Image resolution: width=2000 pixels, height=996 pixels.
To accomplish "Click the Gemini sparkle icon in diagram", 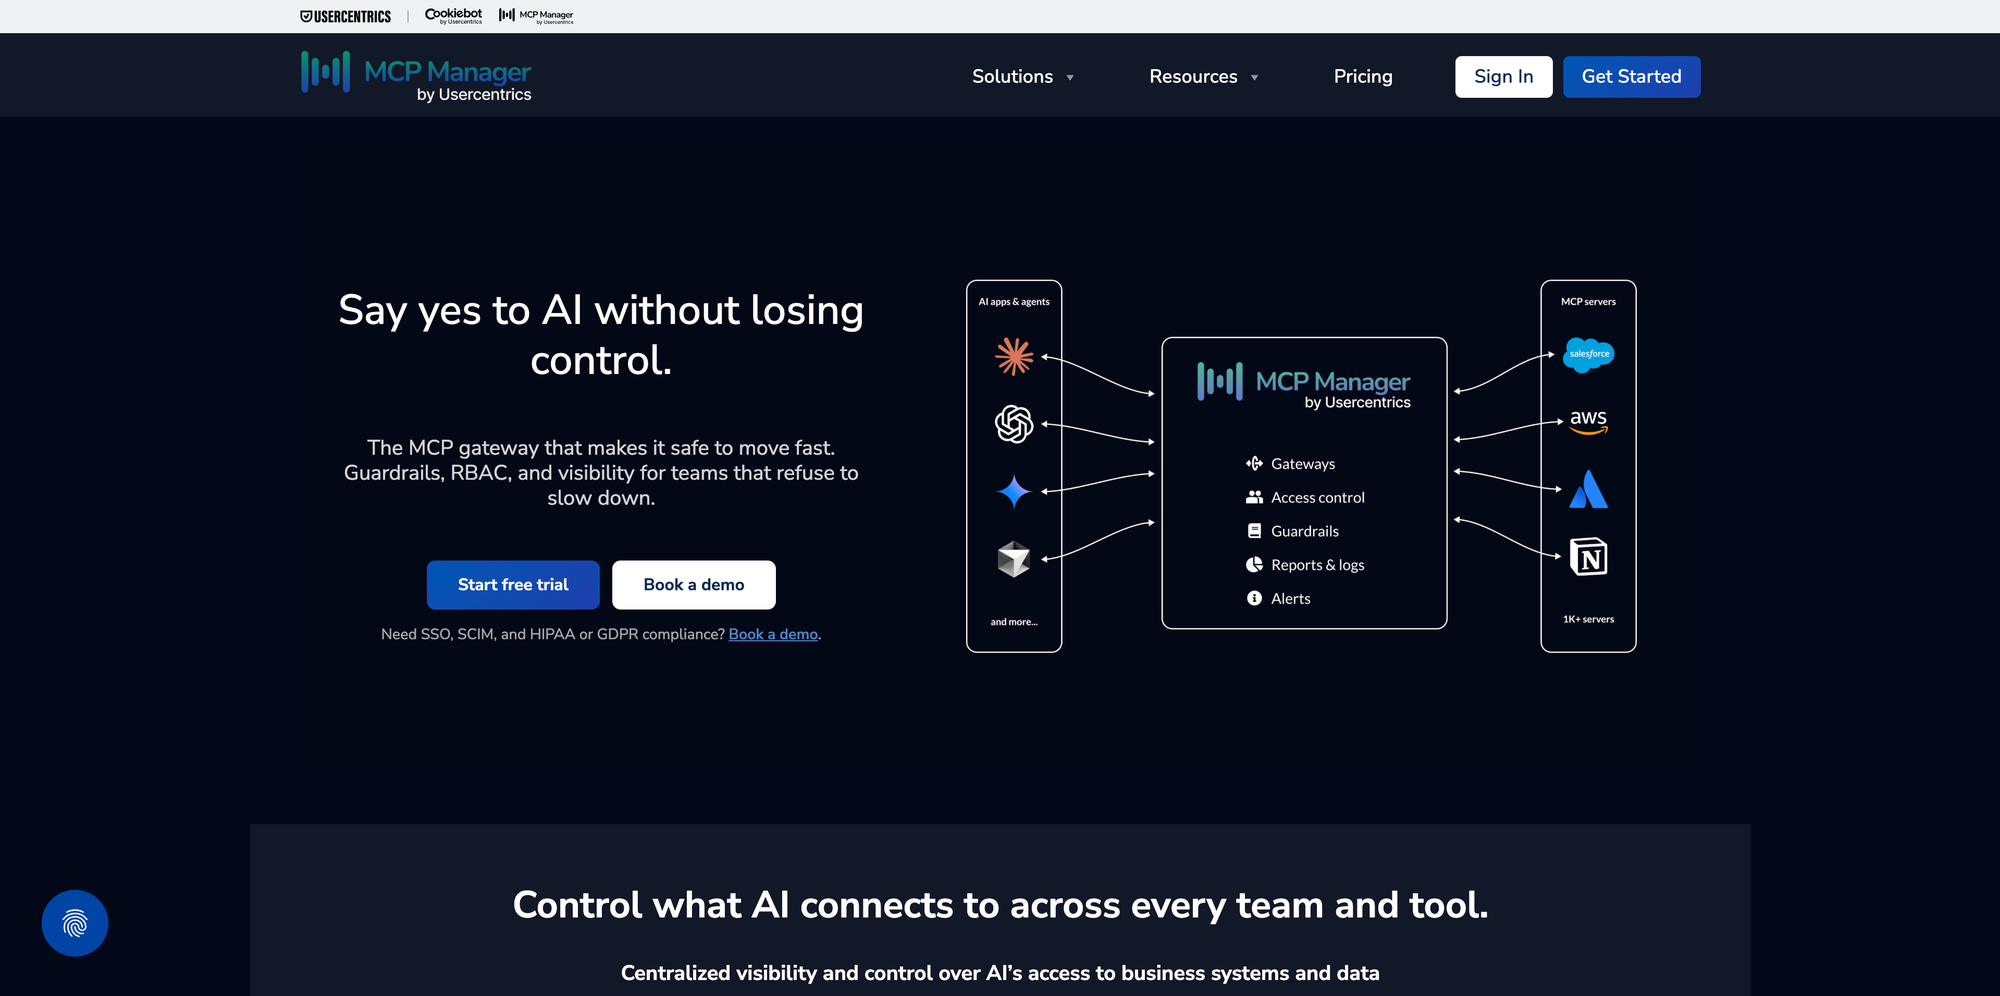I will pos(1014,491).
